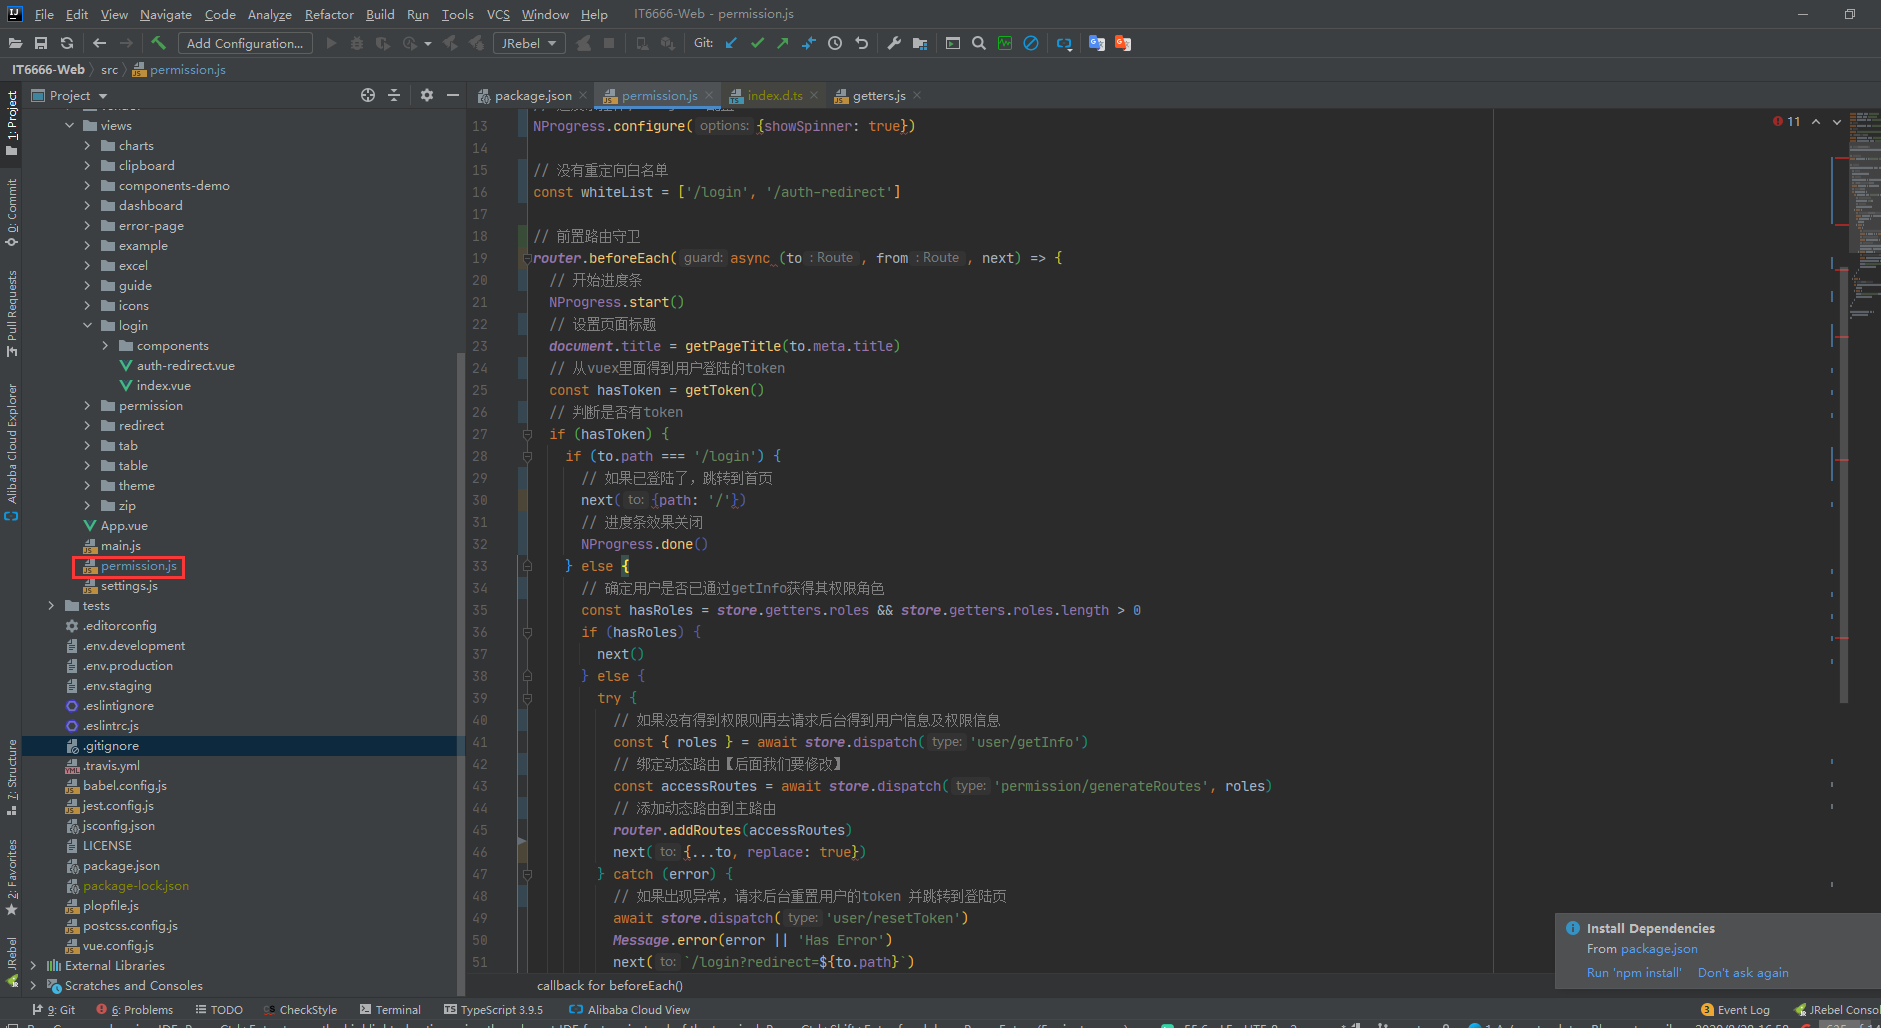
Task: Toggle the Terminal tool window
Action: pos(390,1009)
